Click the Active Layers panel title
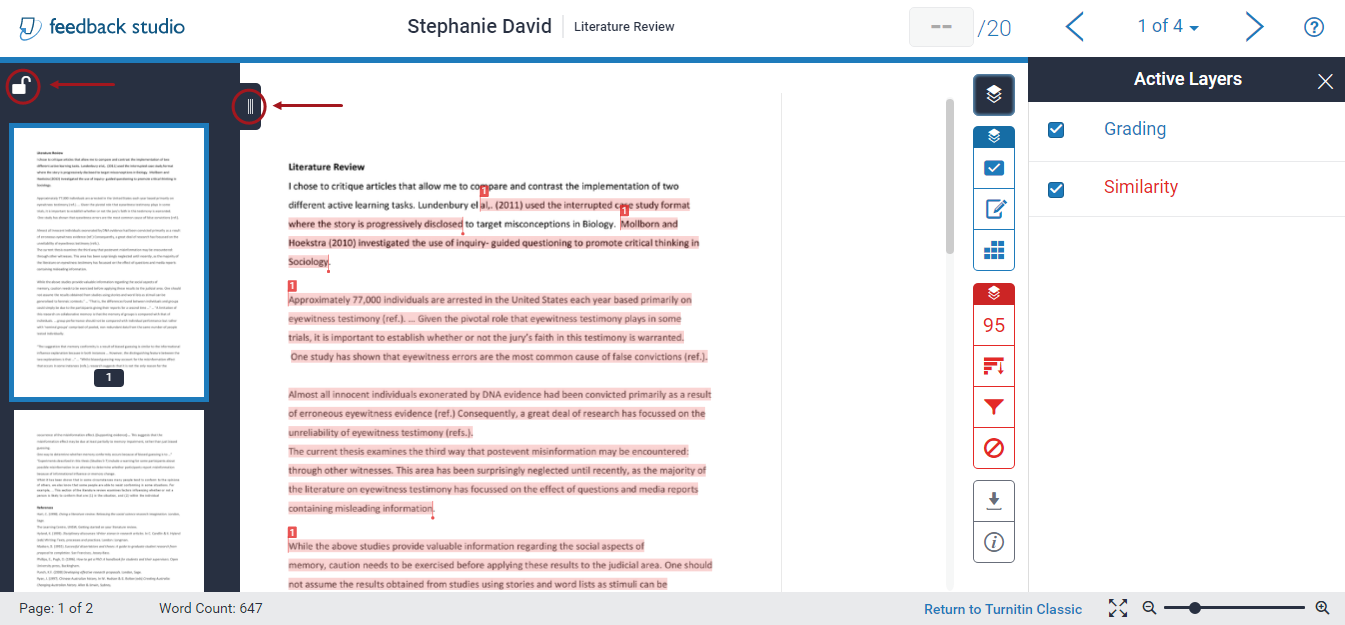This screenshot has height=625, width=1345. tap(1188, 80)
